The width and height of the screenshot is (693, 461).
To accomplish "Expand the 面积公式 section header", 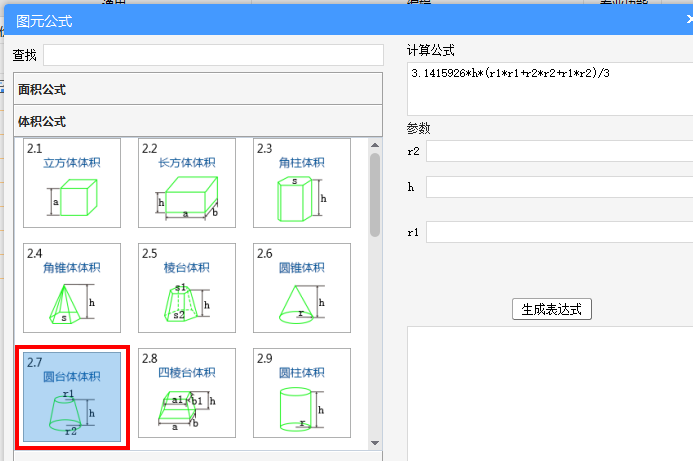I will (198, 89).
